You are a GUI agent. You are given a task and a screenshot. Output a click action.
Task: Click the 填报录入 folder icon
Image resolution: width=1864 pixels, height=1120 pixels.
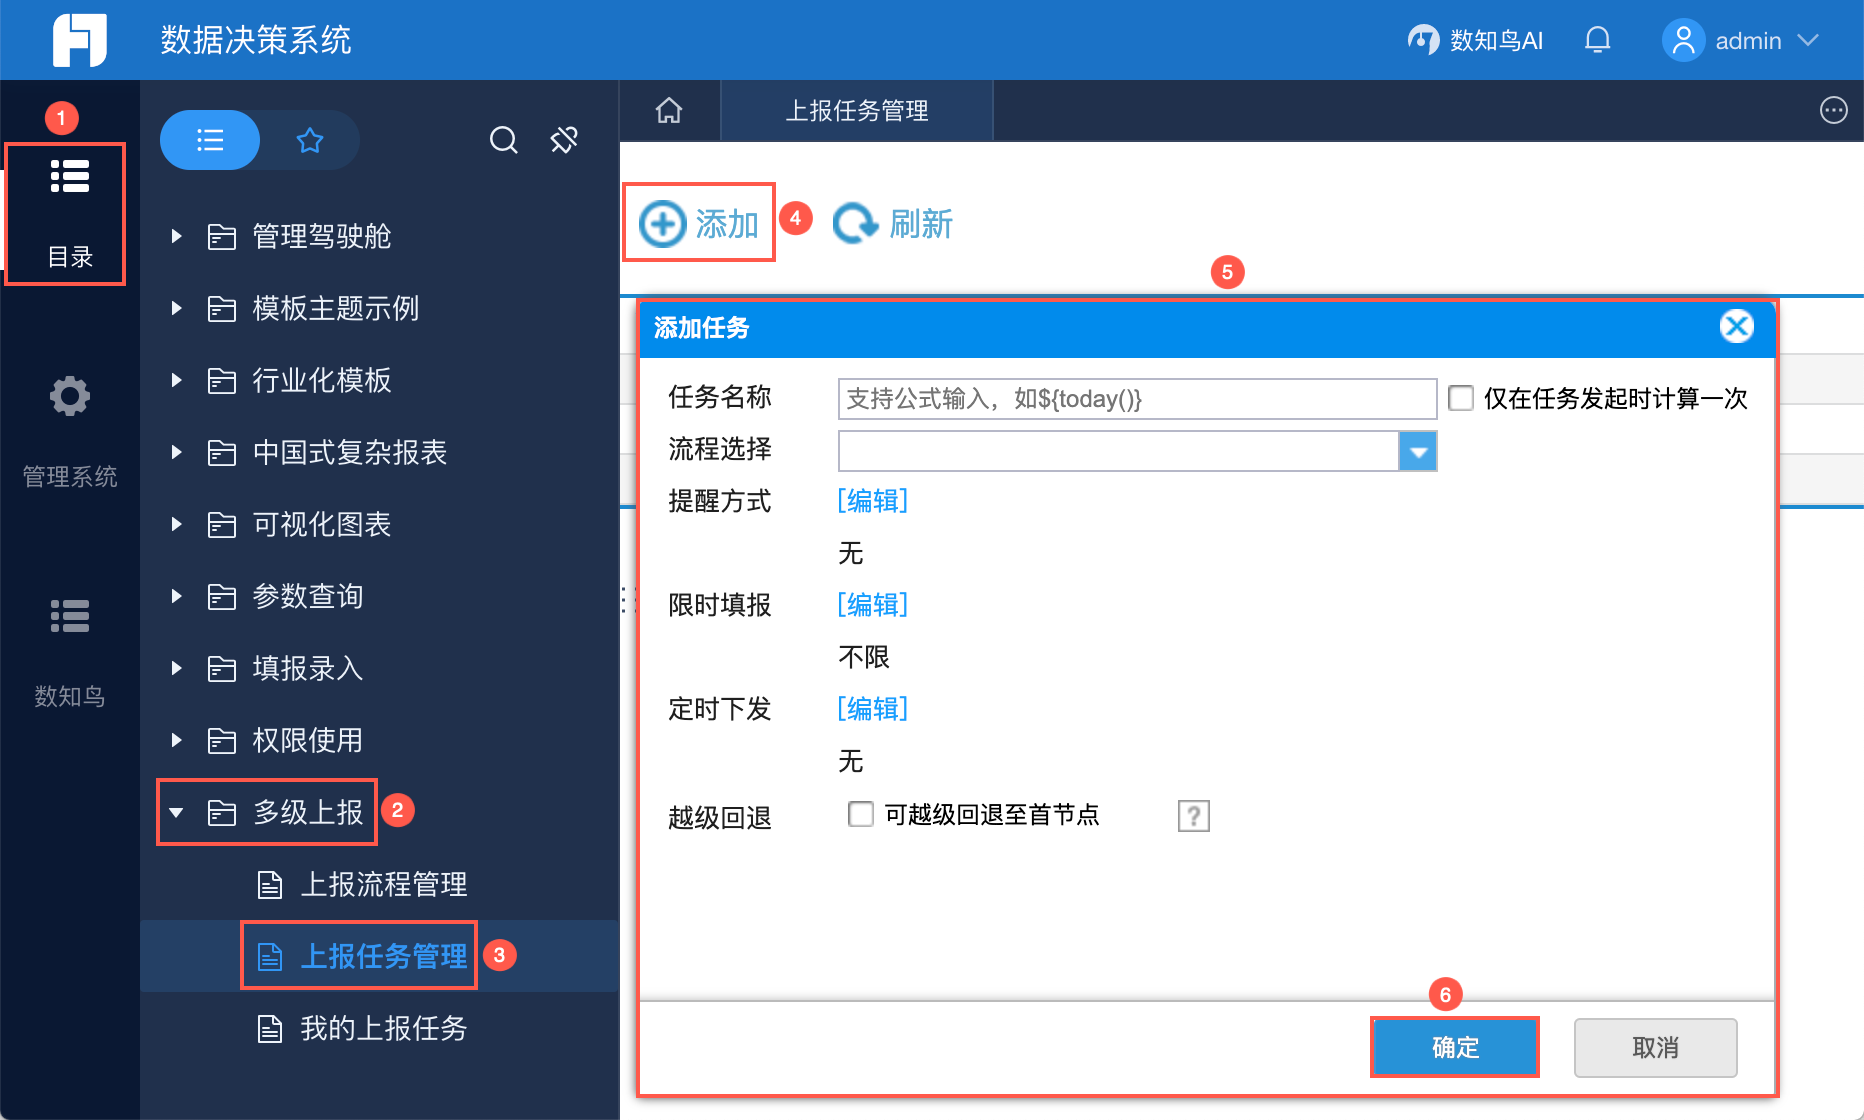(221, 668)
